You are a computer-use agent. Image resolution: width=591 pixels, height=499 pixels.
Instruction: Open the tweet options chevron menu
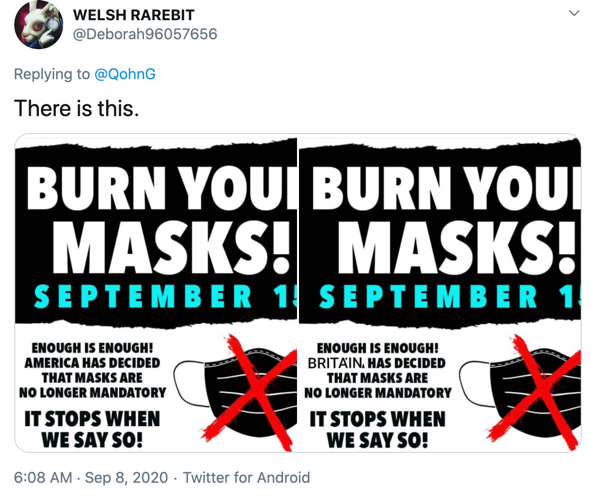[x=574, y=14]
